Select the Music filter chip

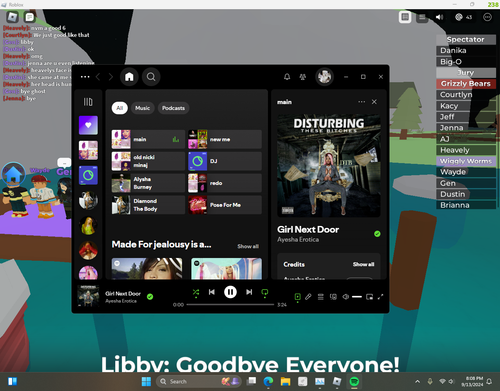[x=143, y=108]
